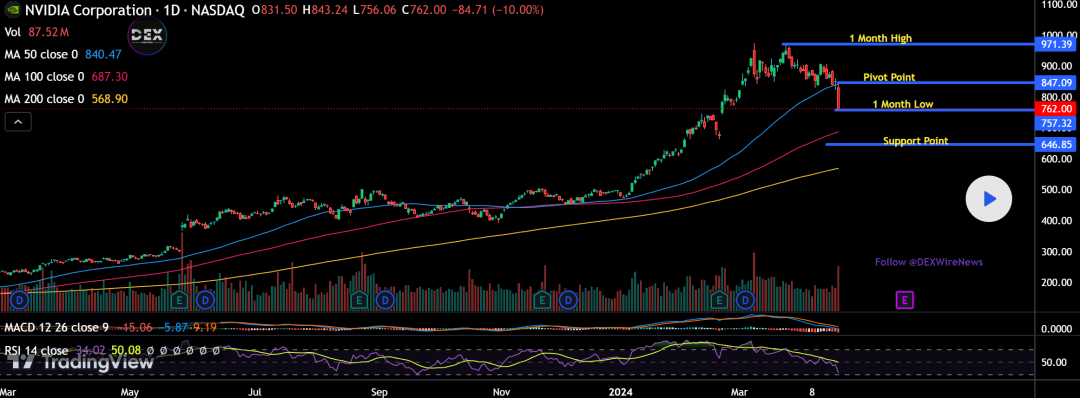Click the 757.32 price tag on the axis
Viewport: 1080px width, 398px height.
click(x=1057, y=123)
